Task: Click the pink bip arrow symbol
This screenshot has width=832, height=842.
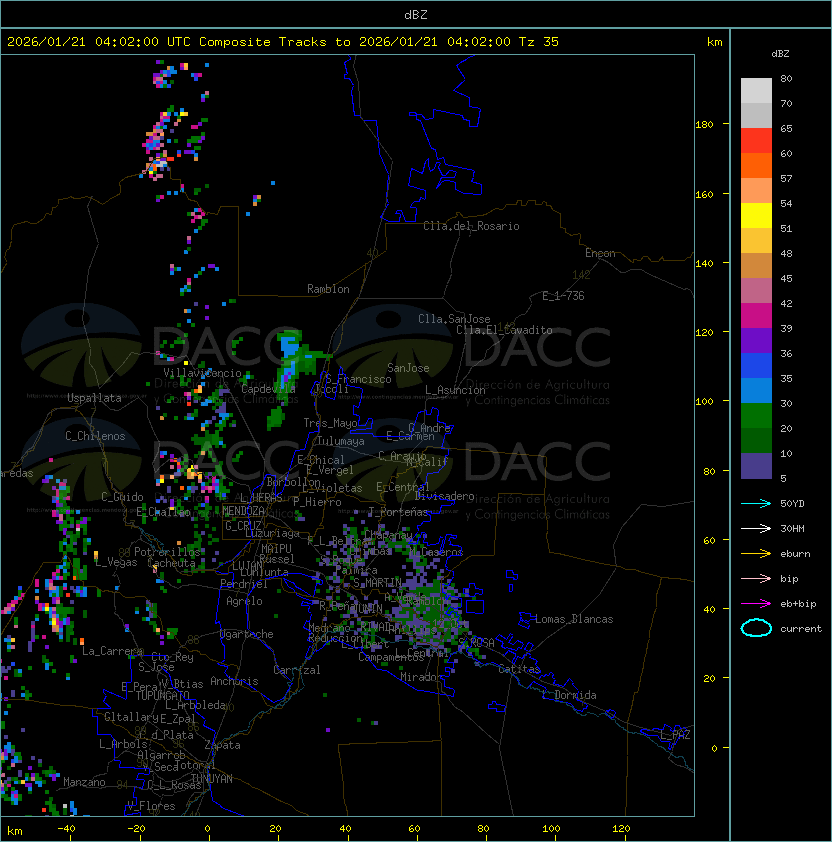Action: point(756,579)
